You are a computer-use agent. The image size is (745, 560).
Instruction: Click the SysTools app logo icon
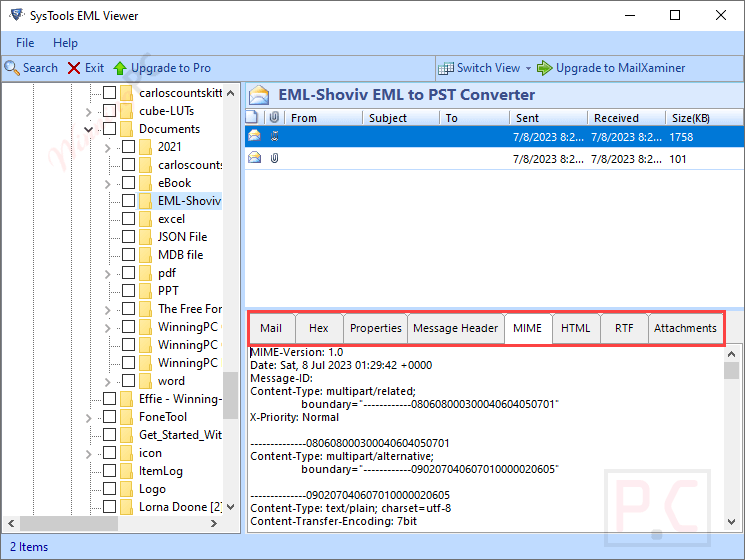click(x=17, y=15)
